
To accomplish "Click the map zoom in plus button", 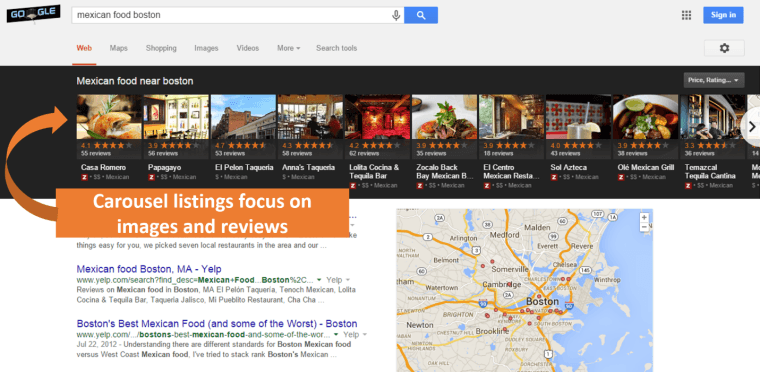I will click(x=644, y=217).
